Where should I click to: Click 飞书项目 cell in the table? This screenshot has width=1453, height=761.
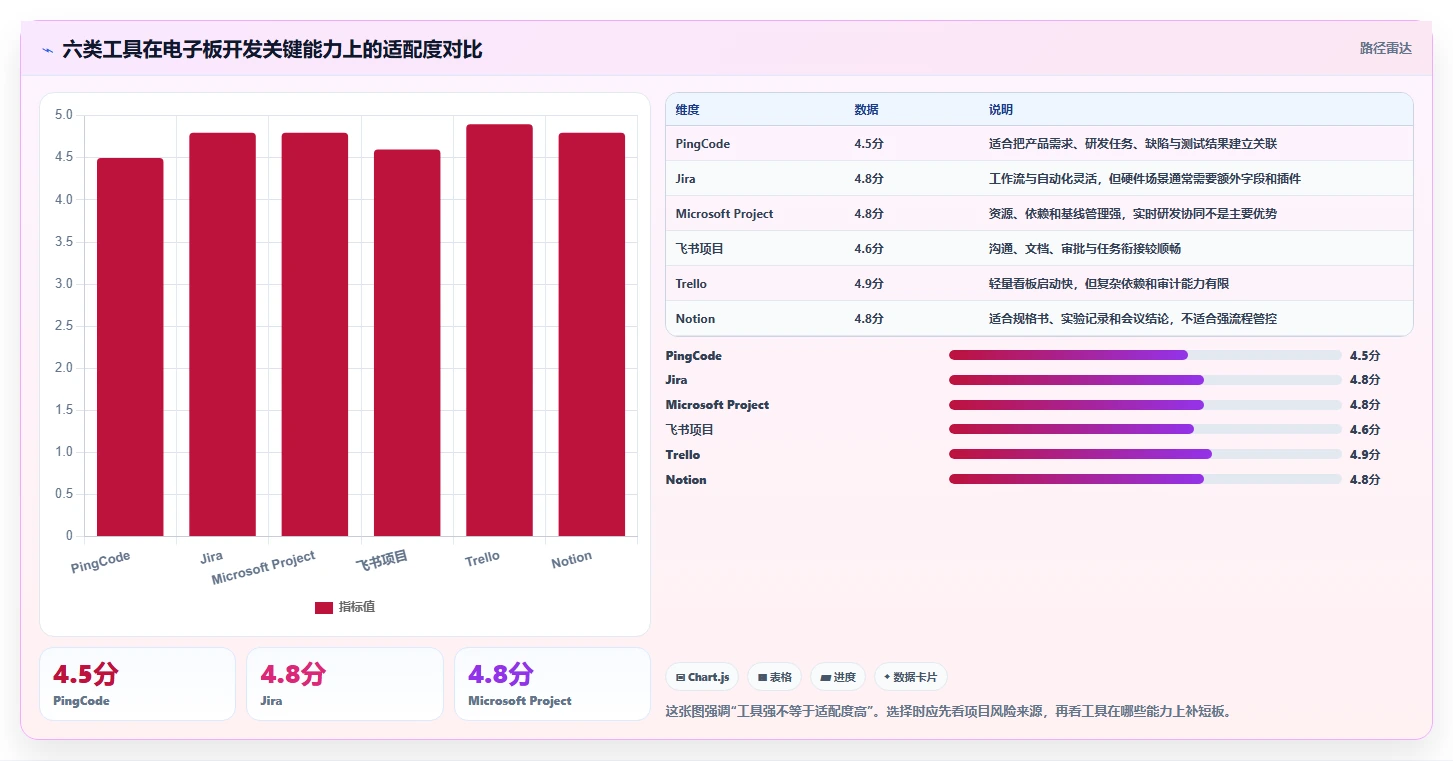click(699, 249)
